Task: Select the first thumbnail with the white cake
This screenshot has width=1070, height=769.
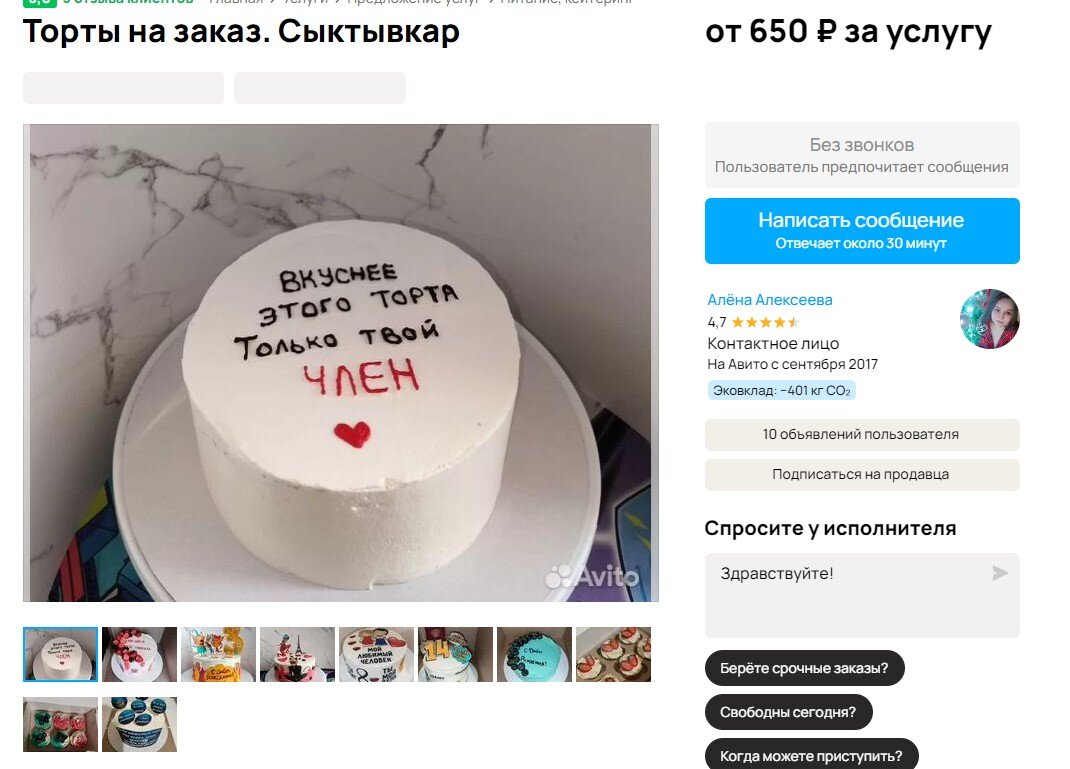Action: pos(61,654)
